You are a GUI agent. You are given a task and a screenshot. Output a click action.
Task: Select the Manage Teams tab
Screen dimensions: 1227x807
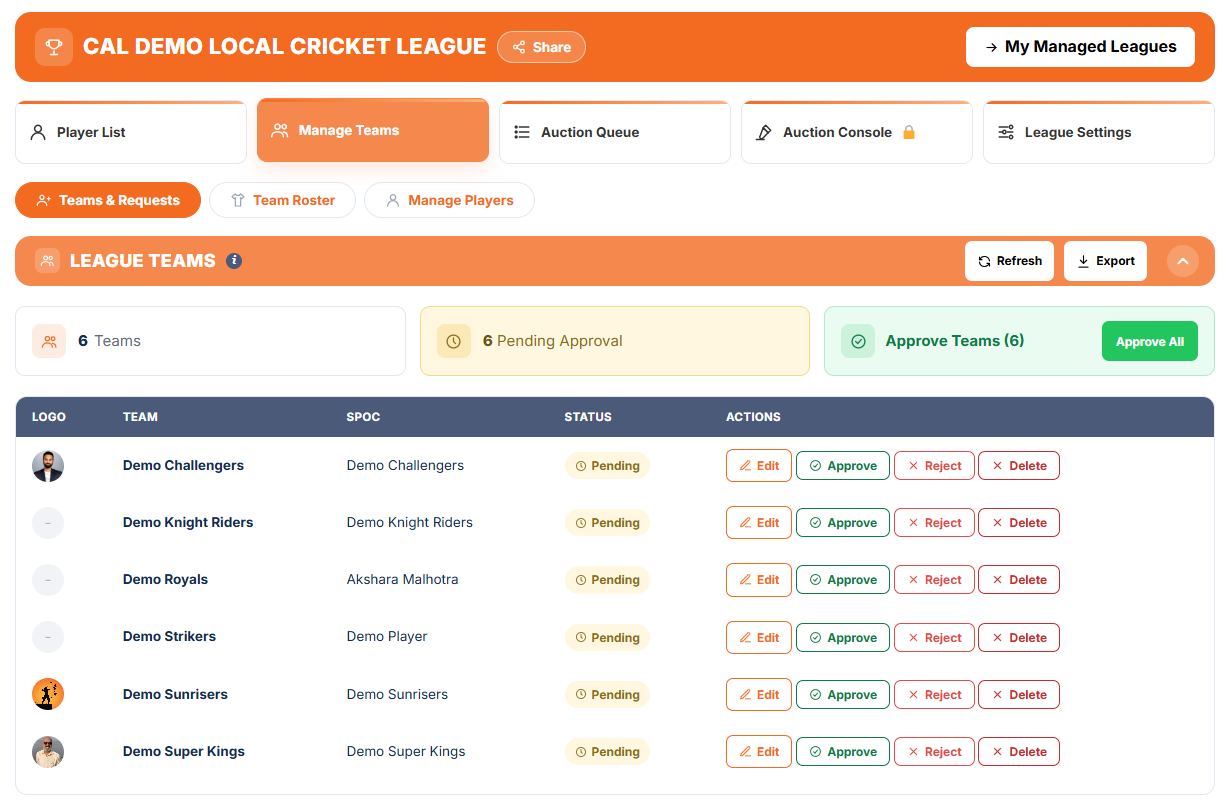[x=373, y=130]
